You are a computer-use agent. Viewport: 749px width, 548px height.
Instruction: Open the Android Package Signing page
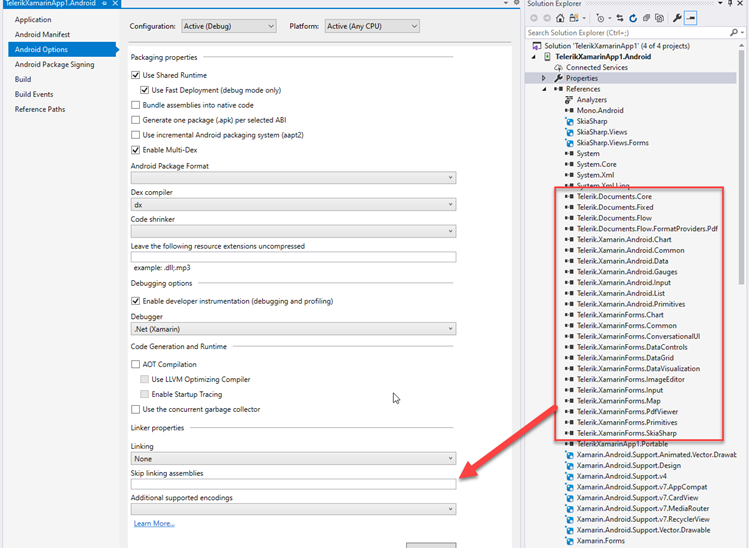click(x=54, y=64)
